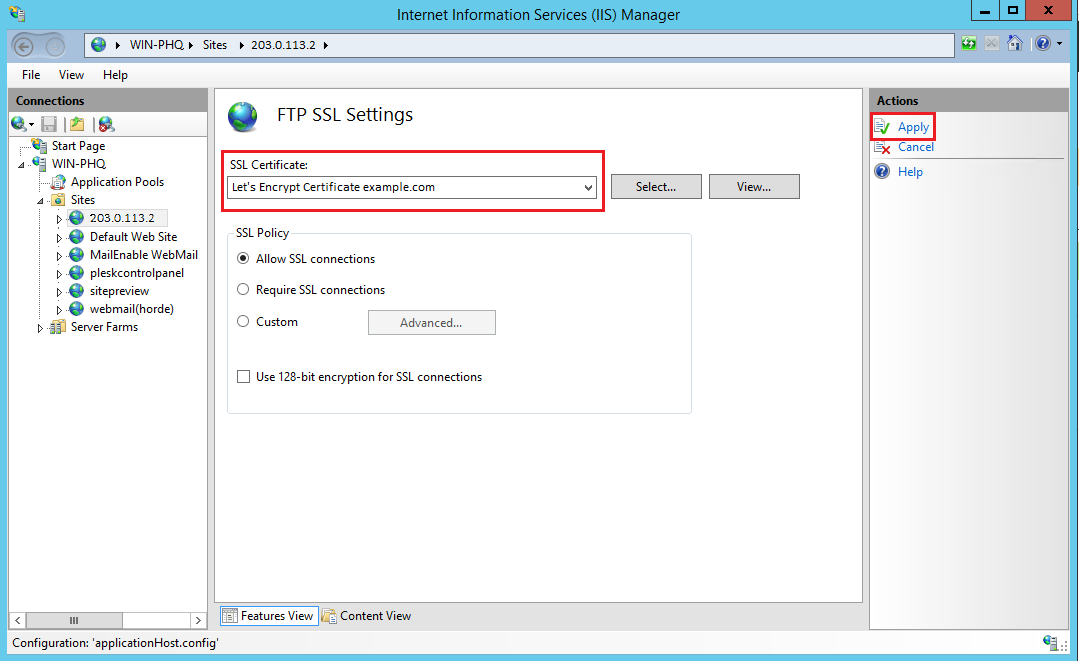The width and height of the screenshot is (1079, 661).
Task: Click the Connections pane horizontal scrollbar
Action: pyautogui.click(x=107, y=620)
